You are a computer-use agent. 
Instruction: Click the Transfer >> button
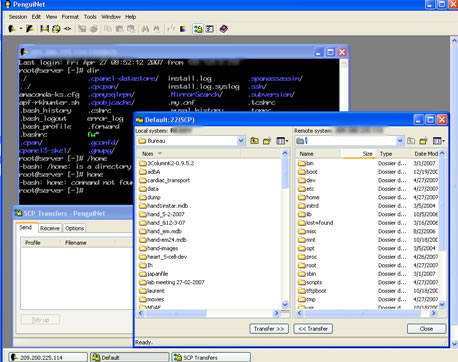(x=269, y=329)
